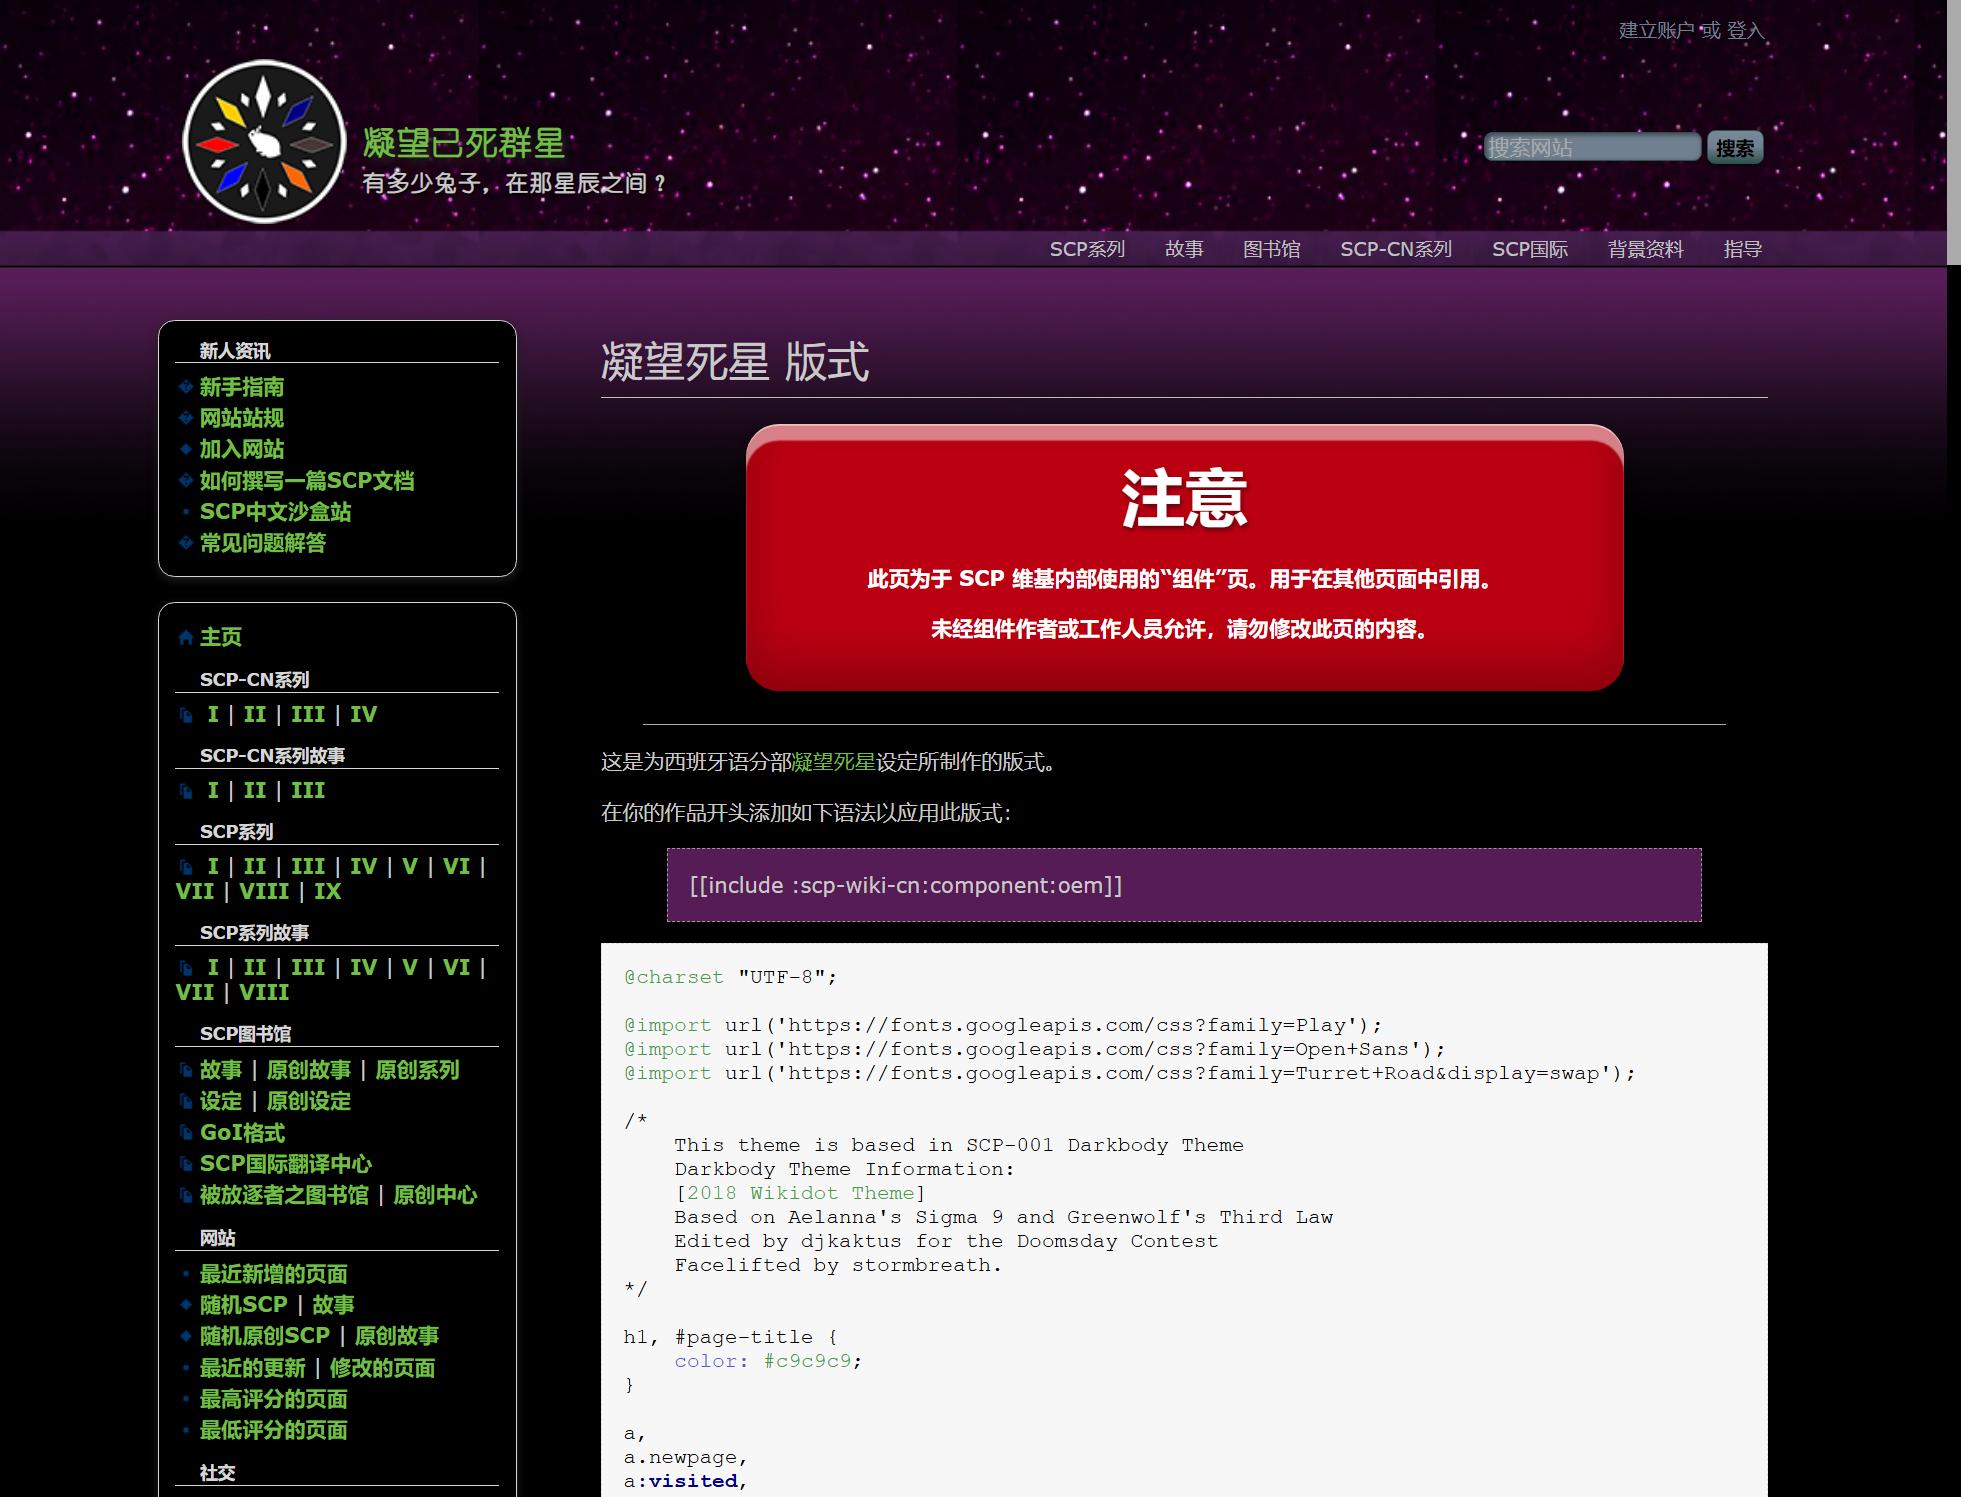Open the 指导 navigation menu
This screenshot has width=1961, height=1497.
point(1742,249)
